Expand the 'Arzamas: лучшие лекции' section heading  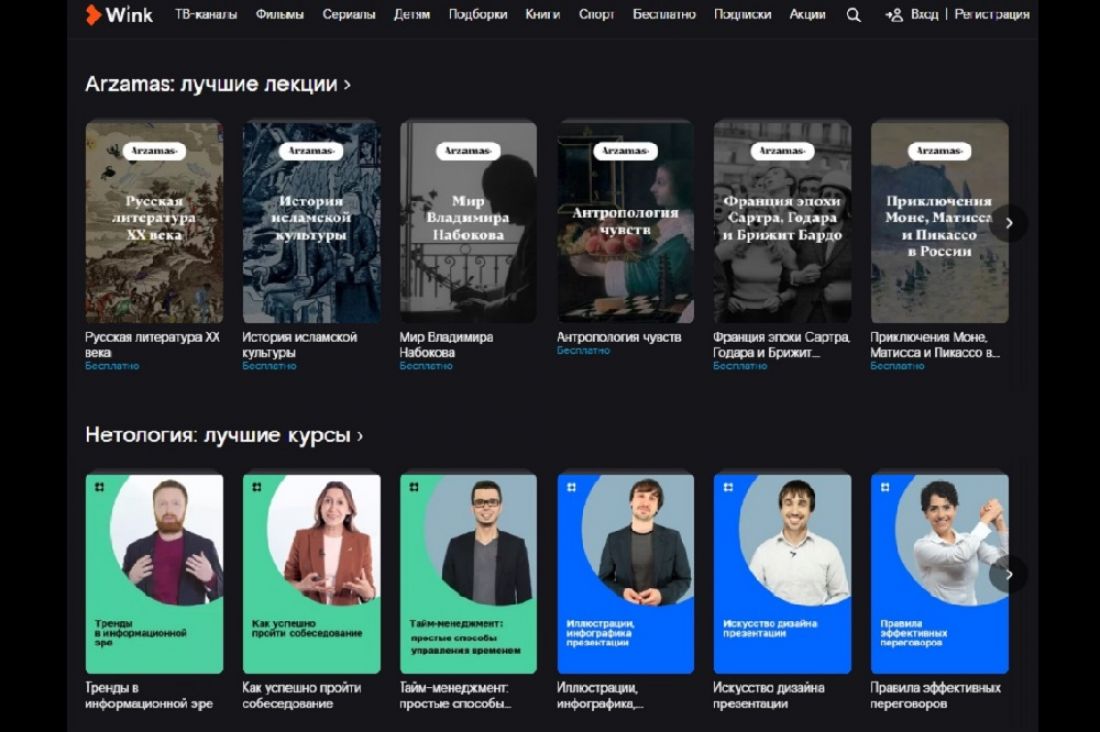tap(218, 84)
